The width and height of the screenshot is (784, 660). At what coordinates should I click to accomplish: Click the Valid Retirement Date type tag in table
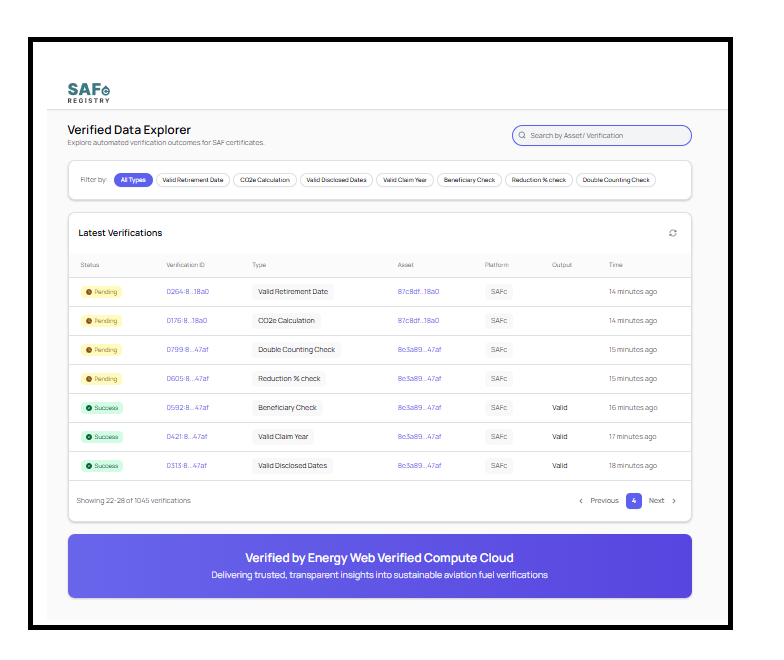pos(293,292)
